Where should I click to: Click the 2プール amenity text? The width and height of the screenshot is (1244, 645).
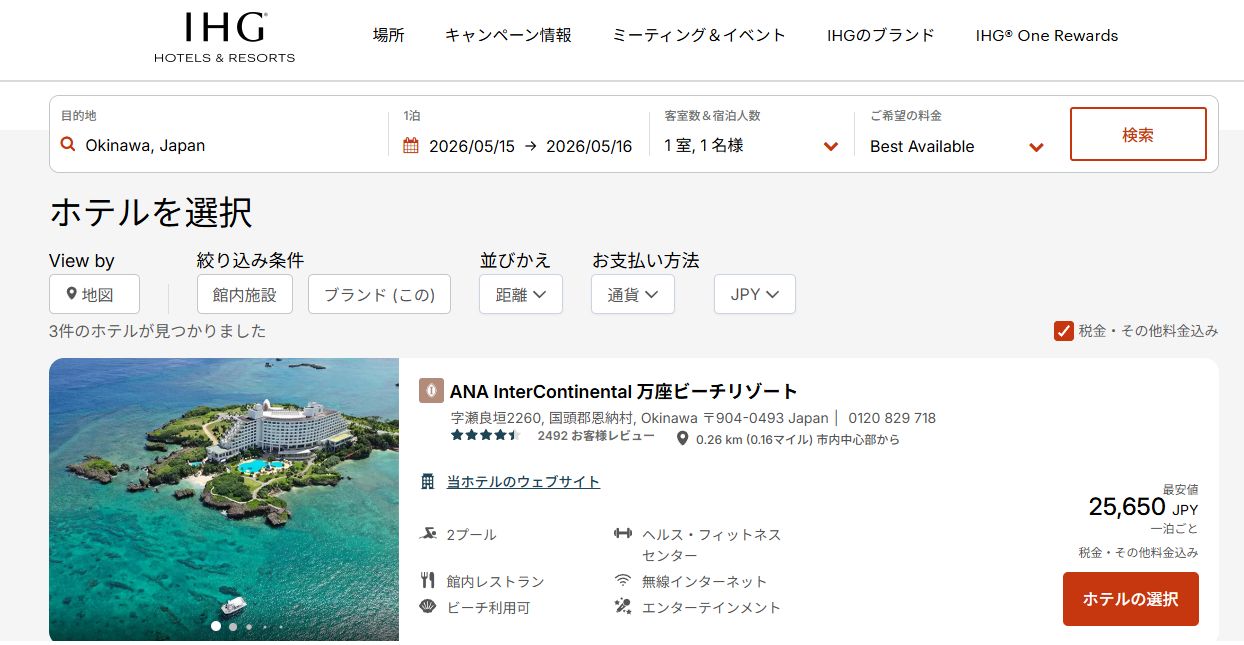pyautogui.click(x=472, y=535)
